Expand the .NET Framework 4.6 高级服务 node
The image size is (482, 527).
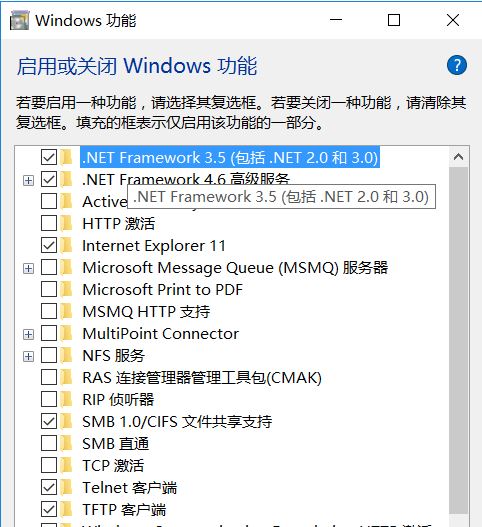[x=29, y=180]
